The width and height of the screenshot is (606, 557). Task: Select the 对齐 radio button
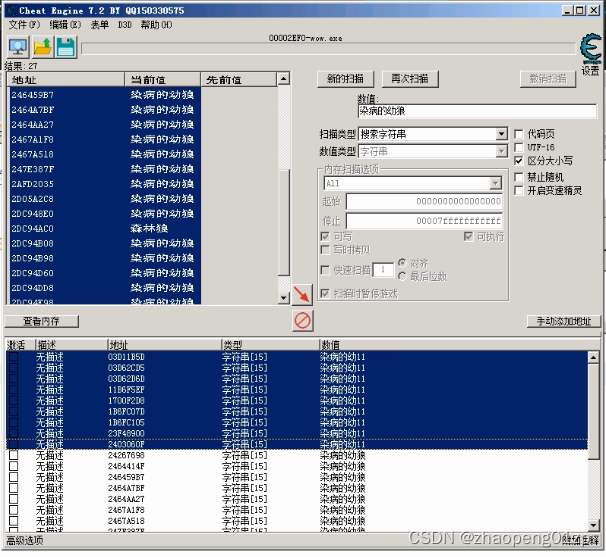(x=402, y=263)
